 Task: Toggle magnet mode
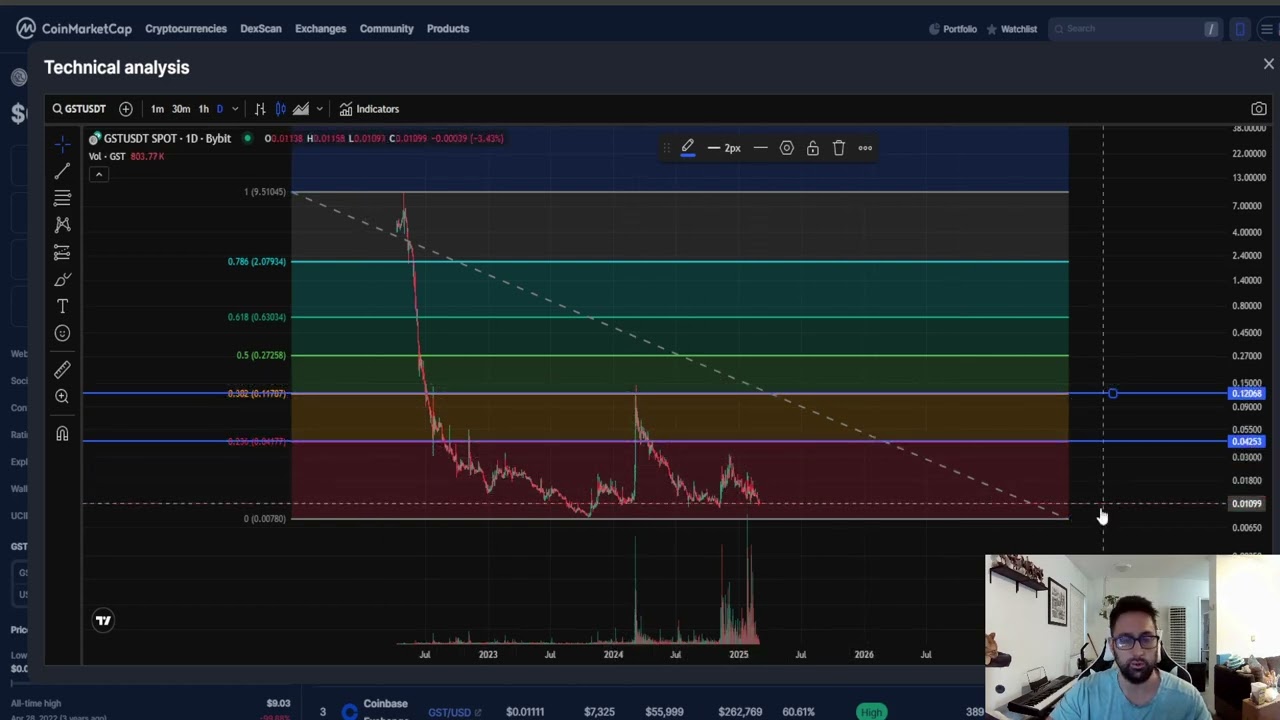click(62, 433)
